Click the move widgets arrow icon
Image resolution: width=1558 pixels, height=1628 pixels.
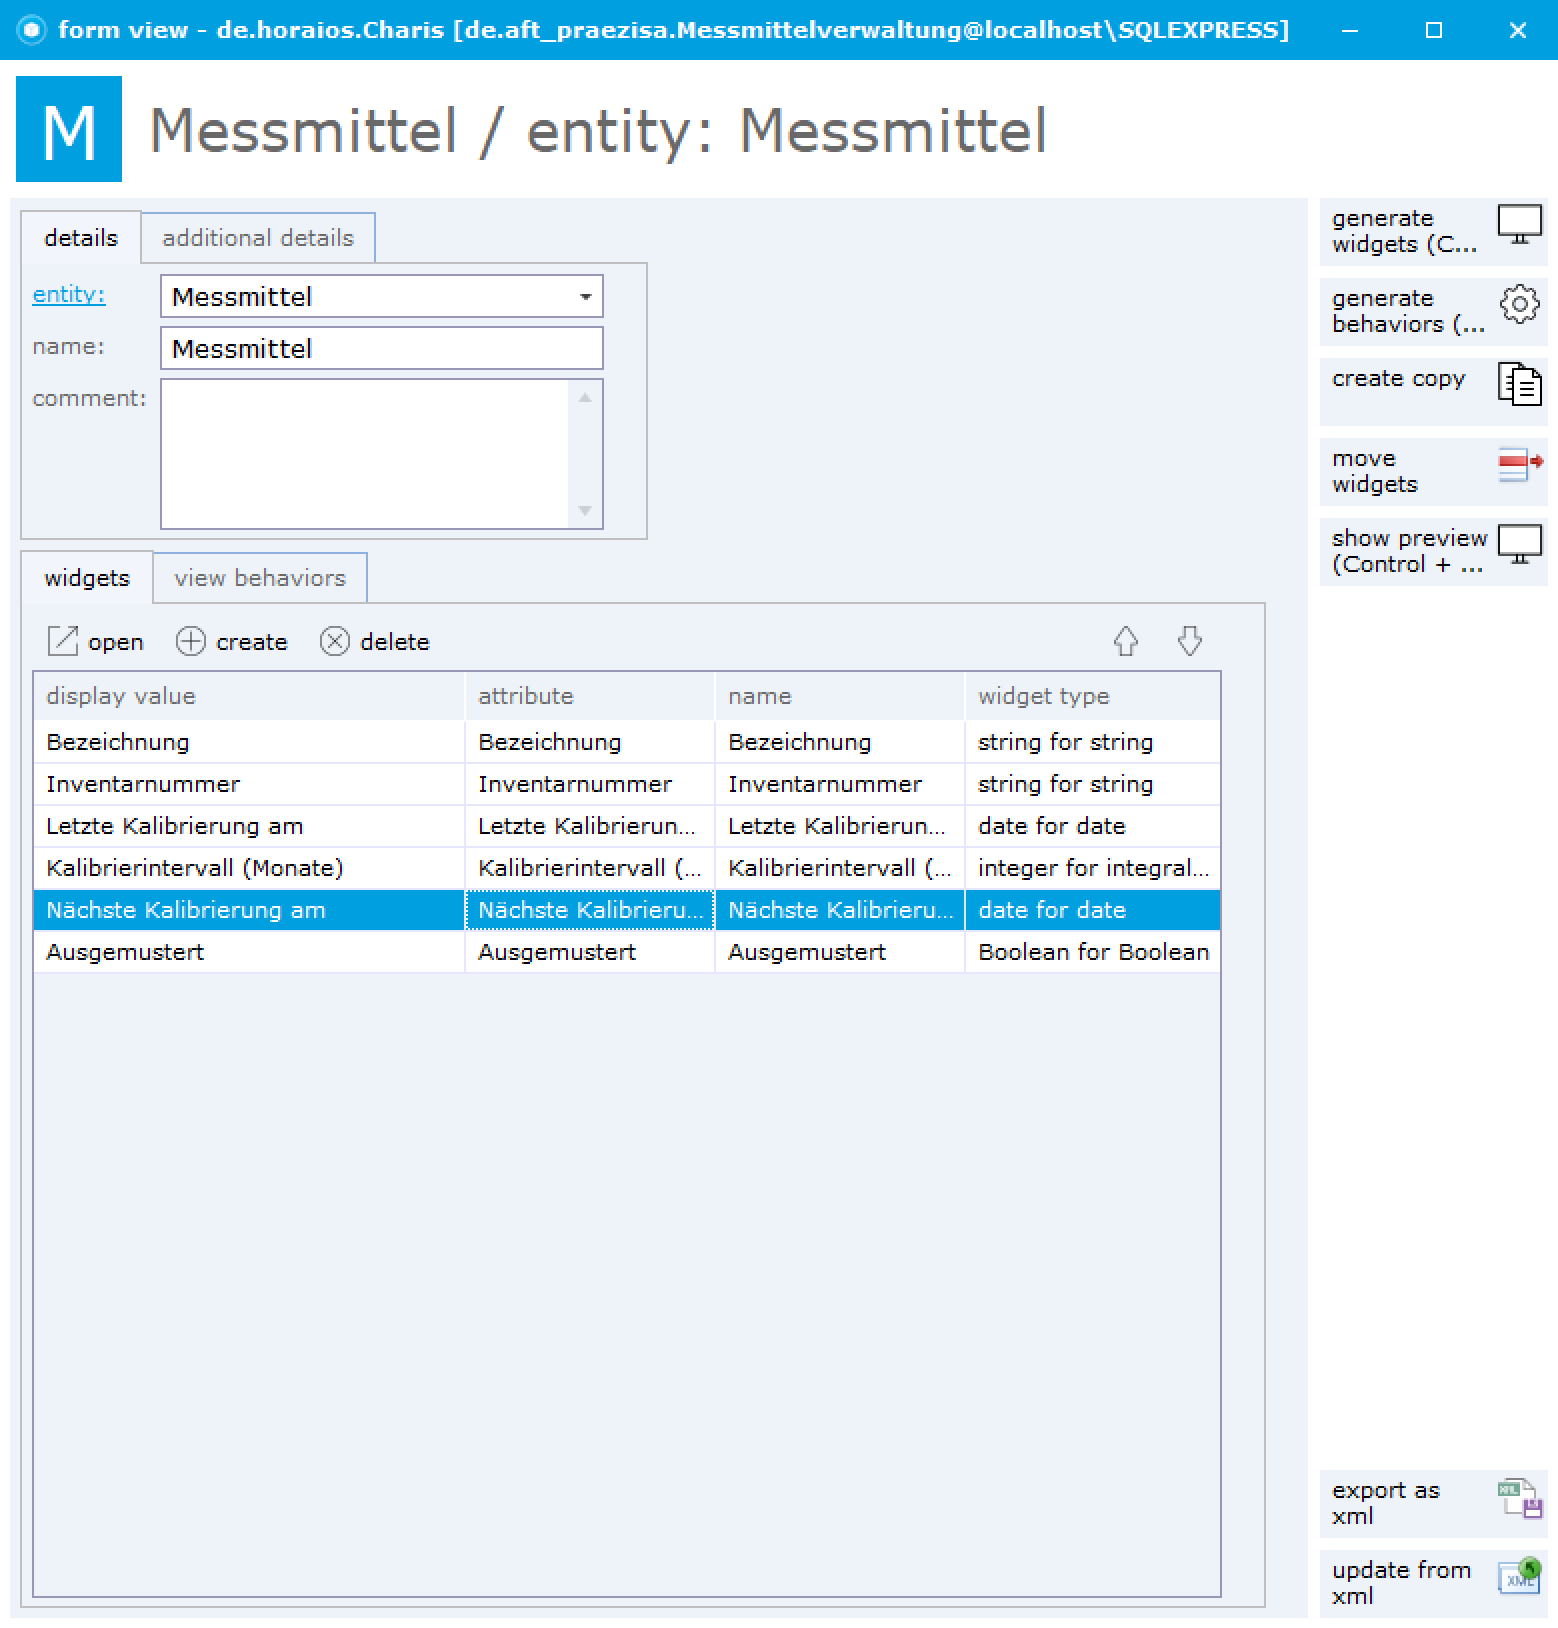tap(1520, 464)
